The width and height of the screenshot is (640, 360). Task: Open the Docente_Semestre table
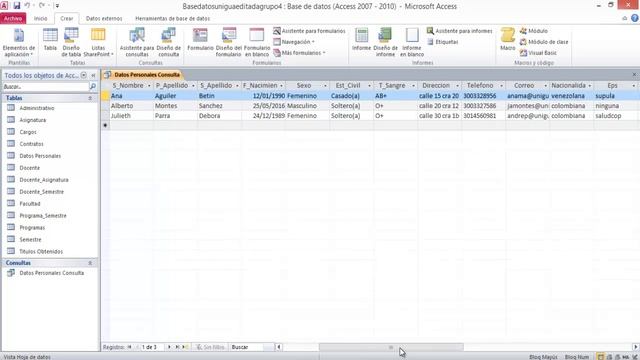coord(41,192)
